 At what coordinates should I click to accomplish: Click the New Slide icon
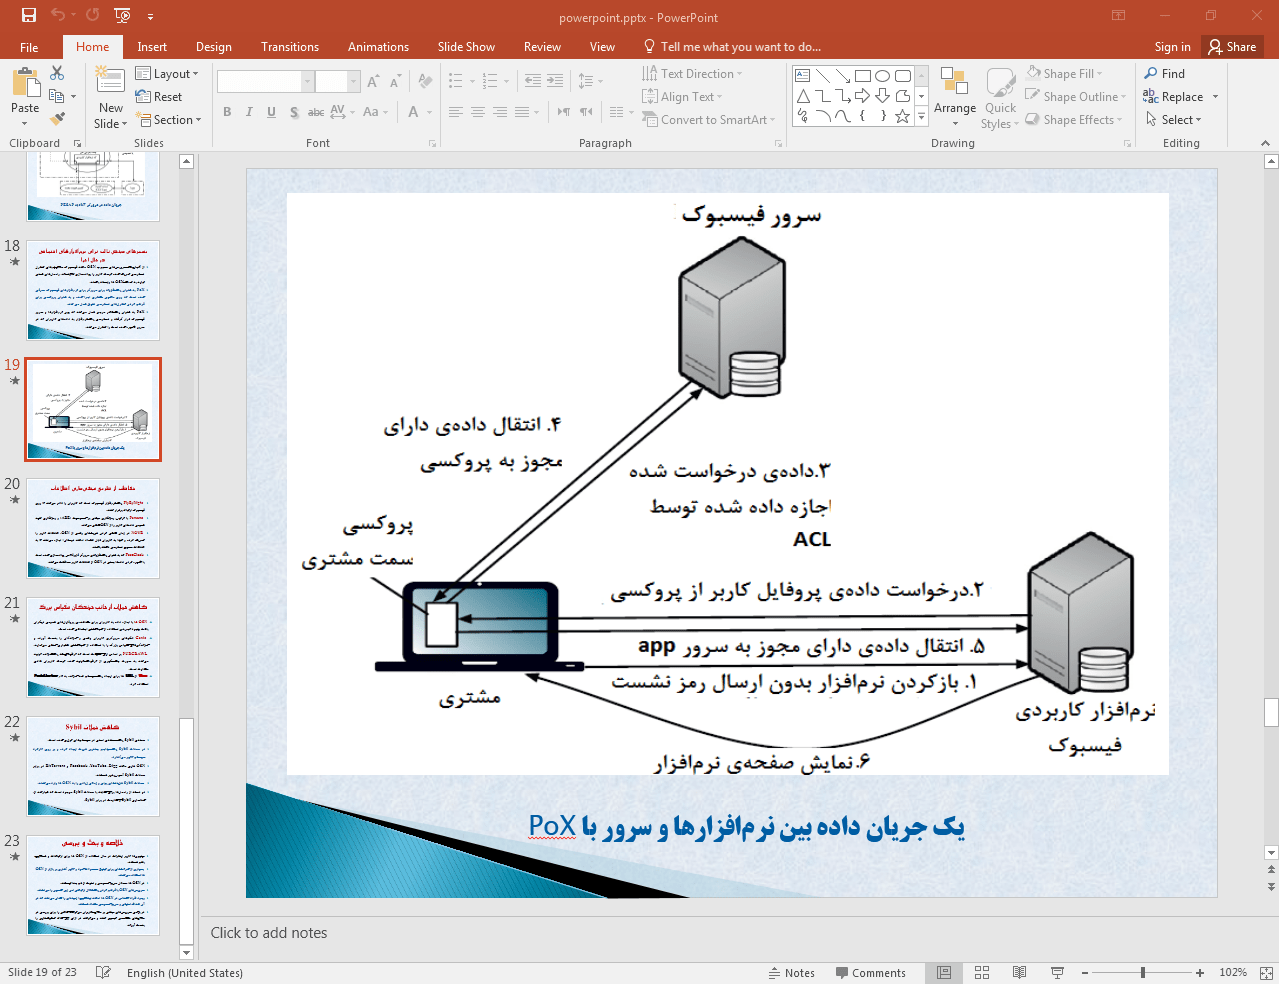pos(110,82)
